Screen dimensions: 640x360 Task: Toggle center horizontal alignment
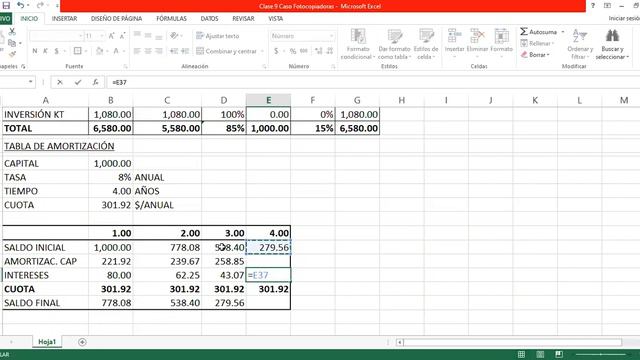tap(148, 51)
